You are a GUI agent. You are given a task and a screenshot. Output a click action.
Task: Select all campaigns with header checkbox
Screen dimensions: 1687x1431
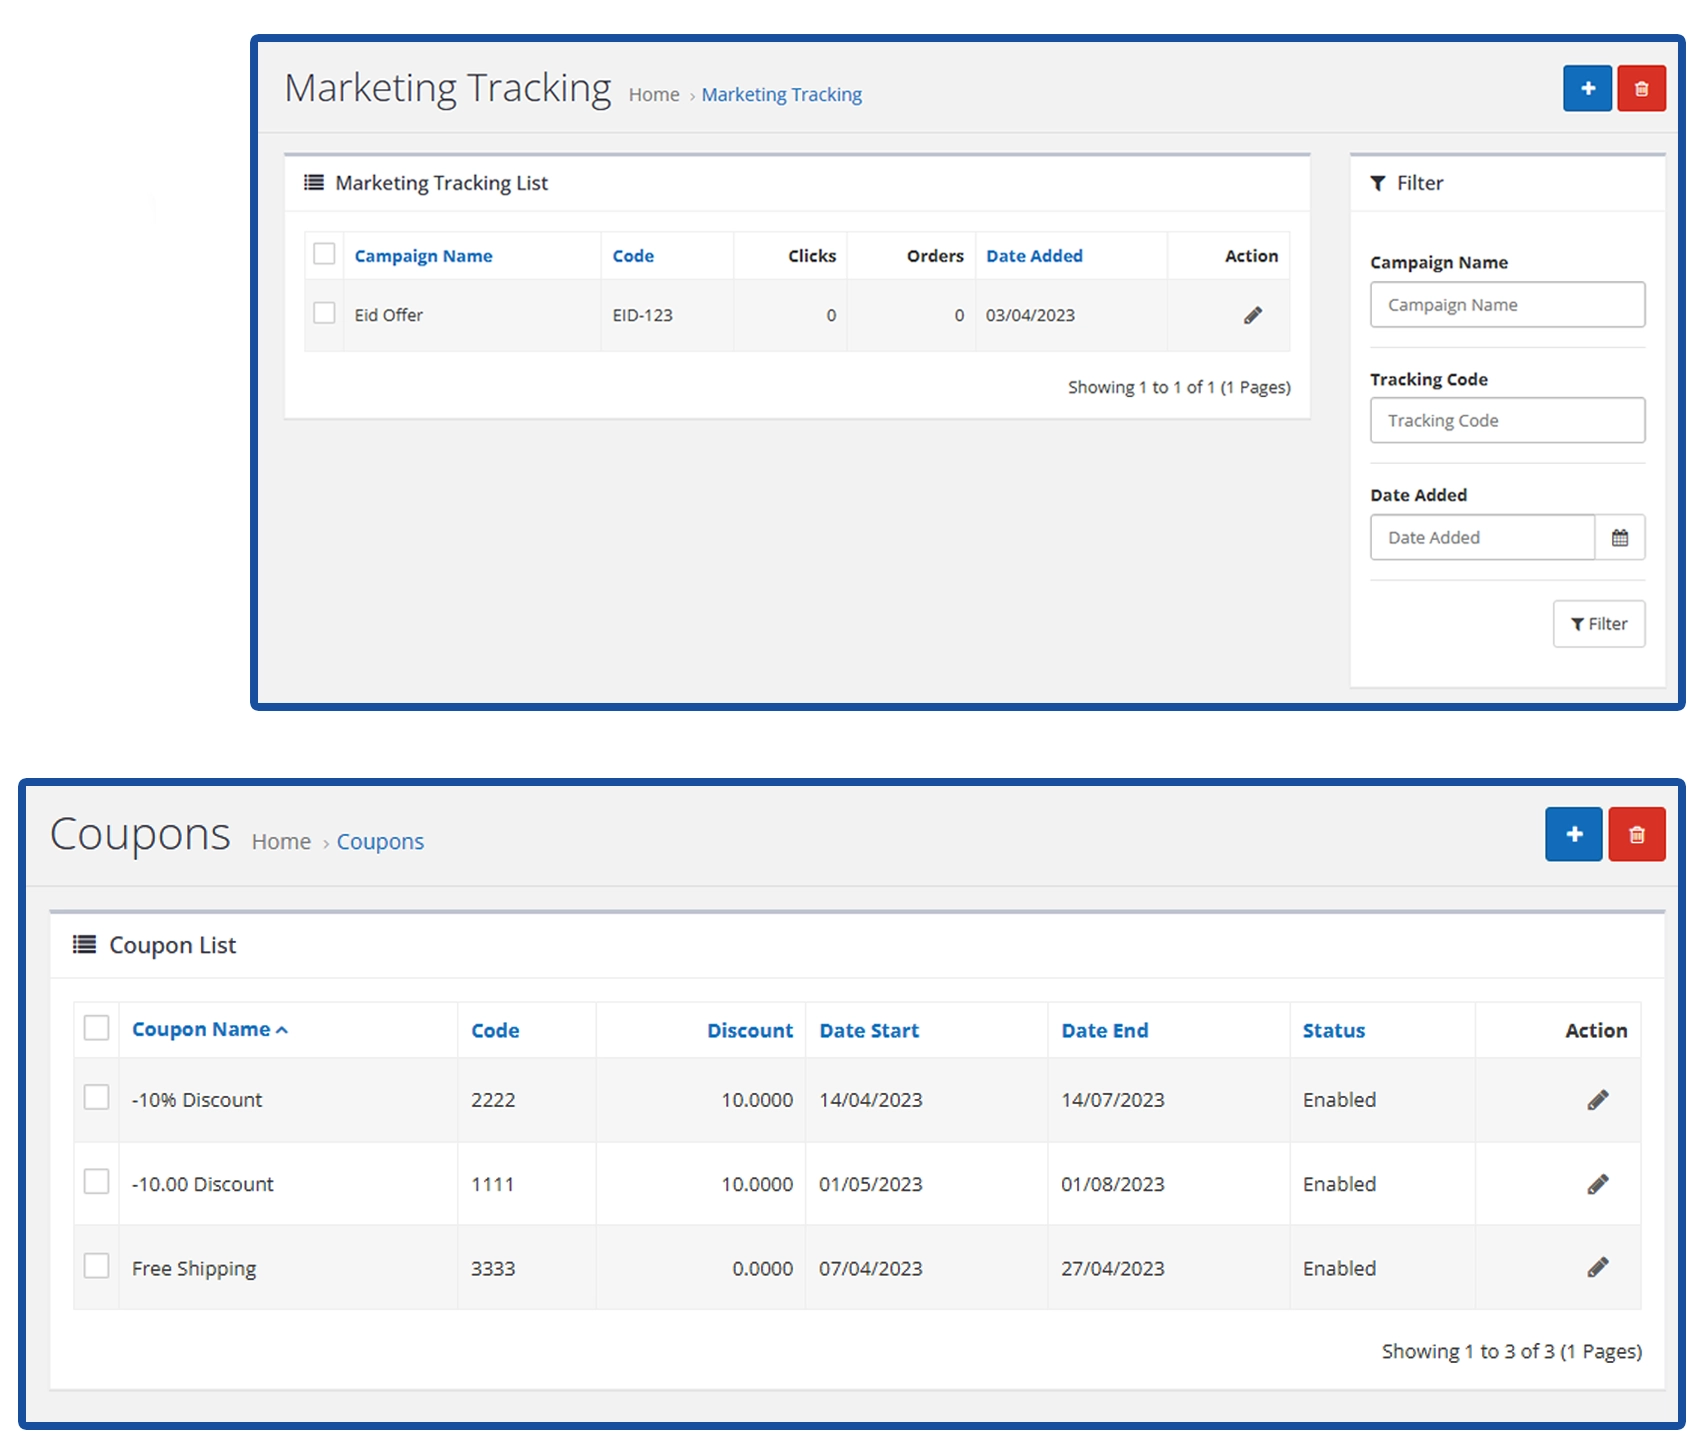tap(324, 254)
